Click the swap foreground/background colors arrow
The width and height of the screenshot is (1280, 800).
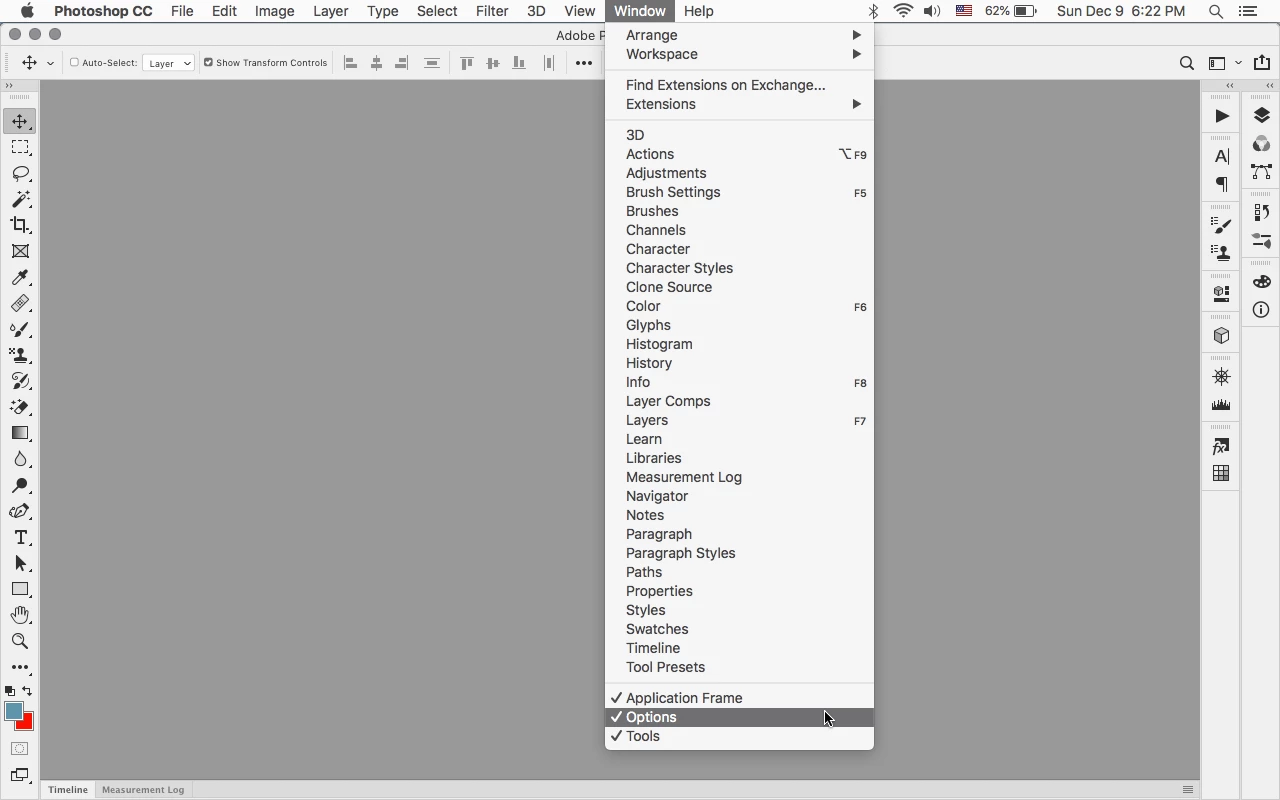tap(27, 691)
